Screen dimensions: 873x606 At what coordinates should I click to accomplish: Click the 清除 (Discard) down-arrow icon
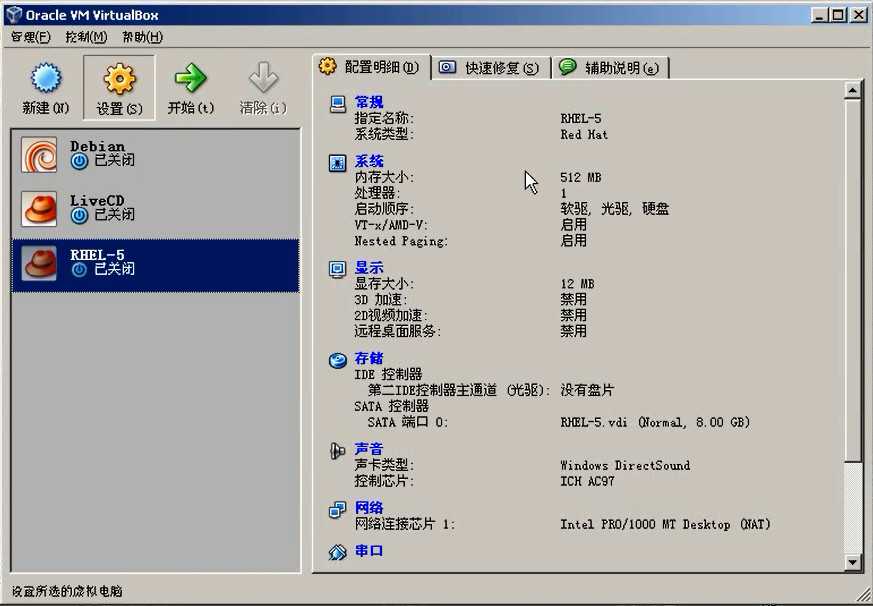263,77
